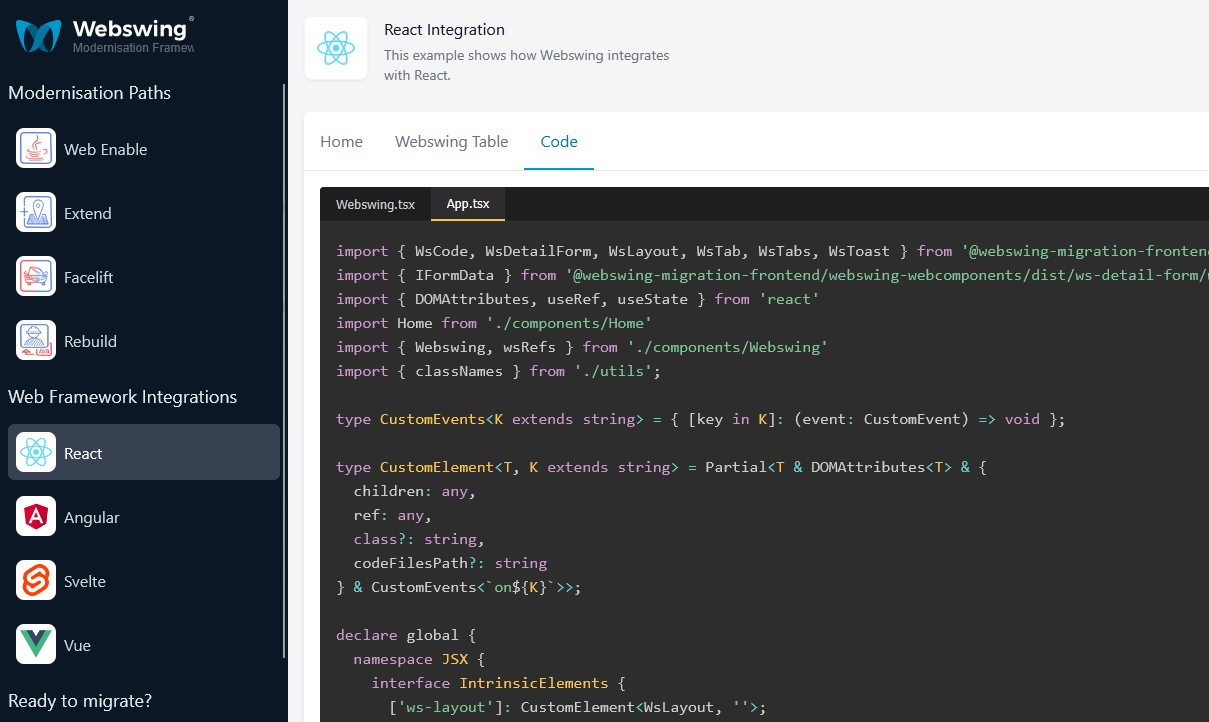Click the React atom icon in sidebar
The height and width of the screenshot is (722, 1209).
click(36, 453)
